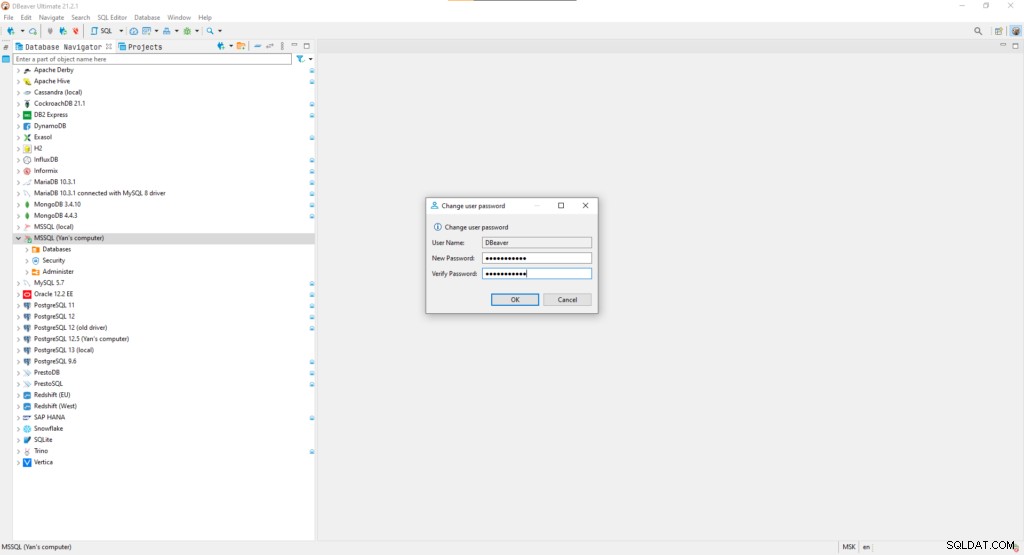Open the File menu
Screen dimensions: 1024x555
[8, 18]
